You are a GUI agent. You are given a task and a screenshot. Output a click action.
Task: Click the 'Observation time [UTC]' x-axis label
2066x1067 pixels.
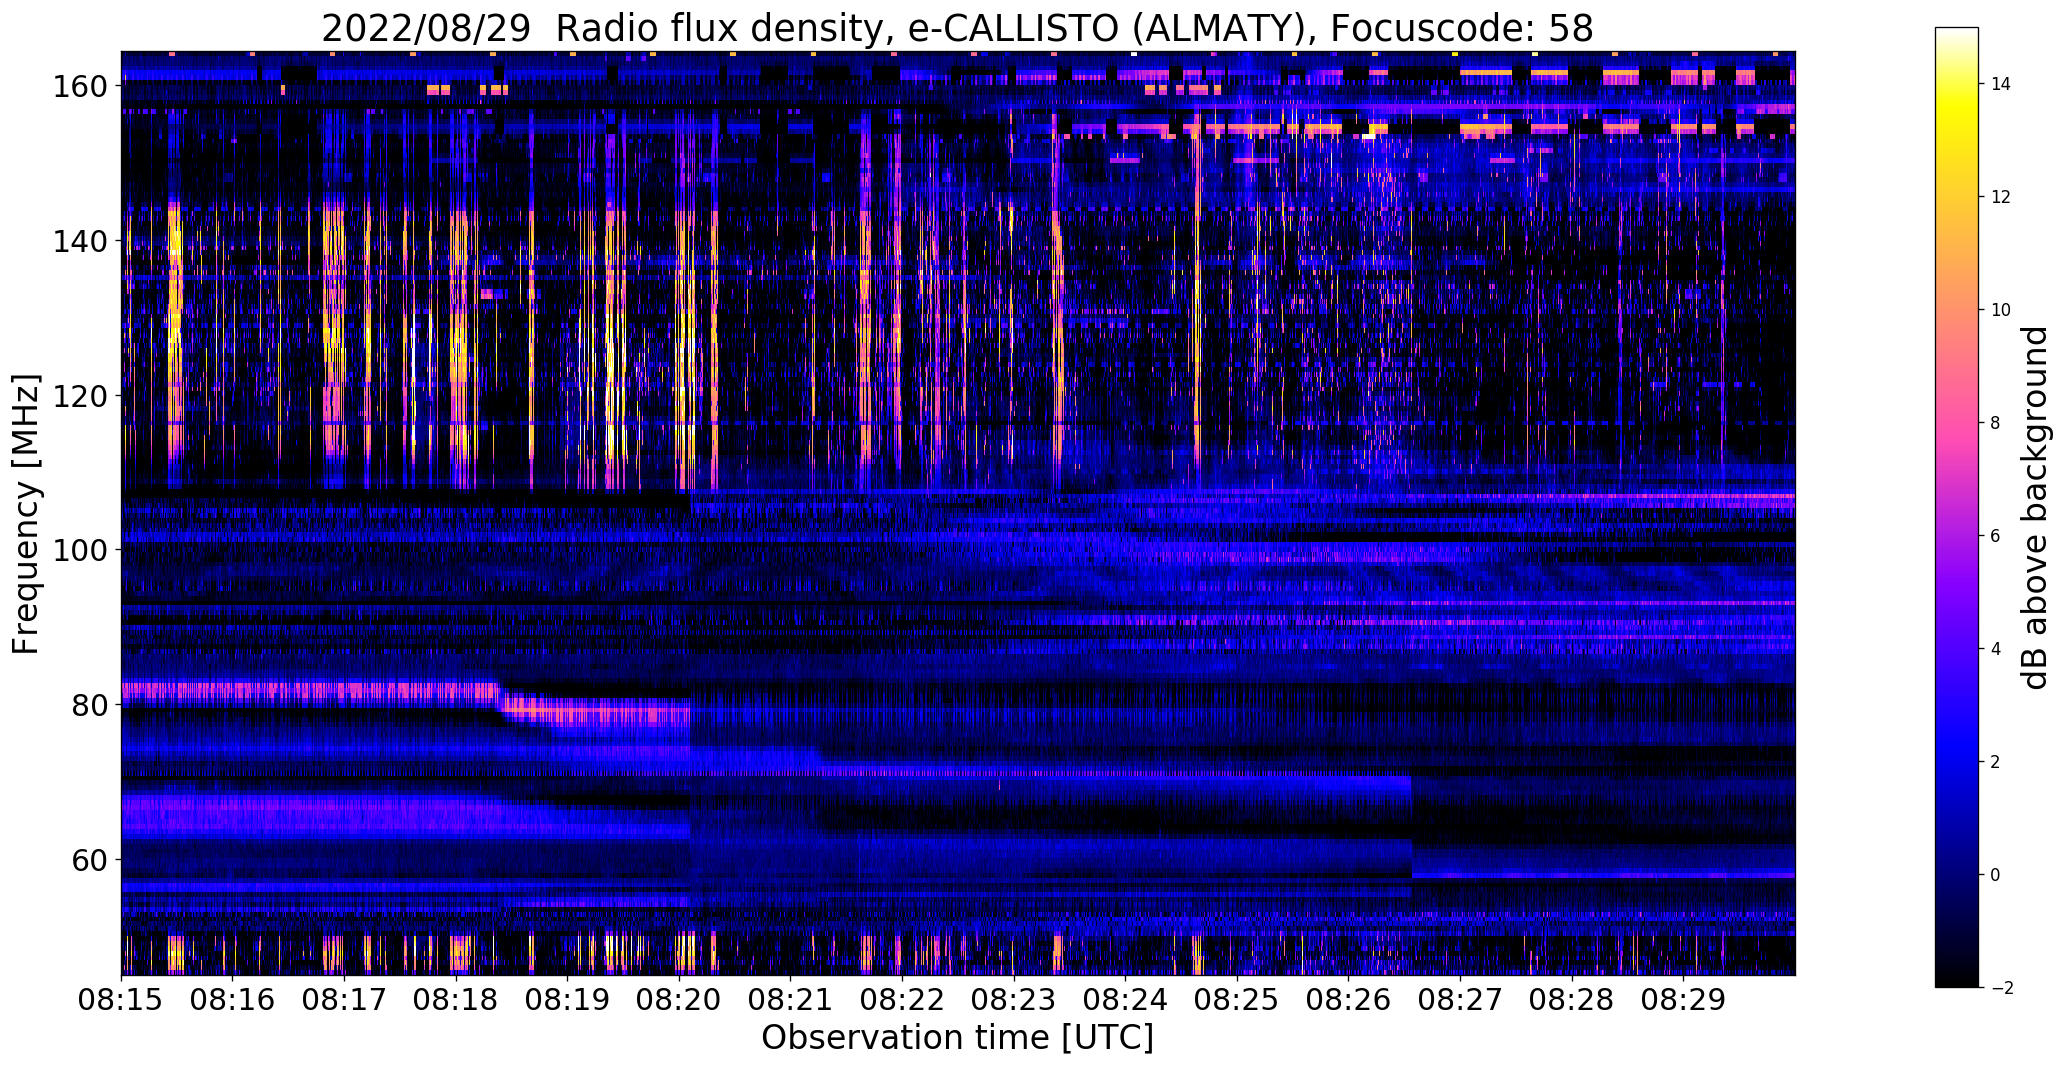(957, 1038)
